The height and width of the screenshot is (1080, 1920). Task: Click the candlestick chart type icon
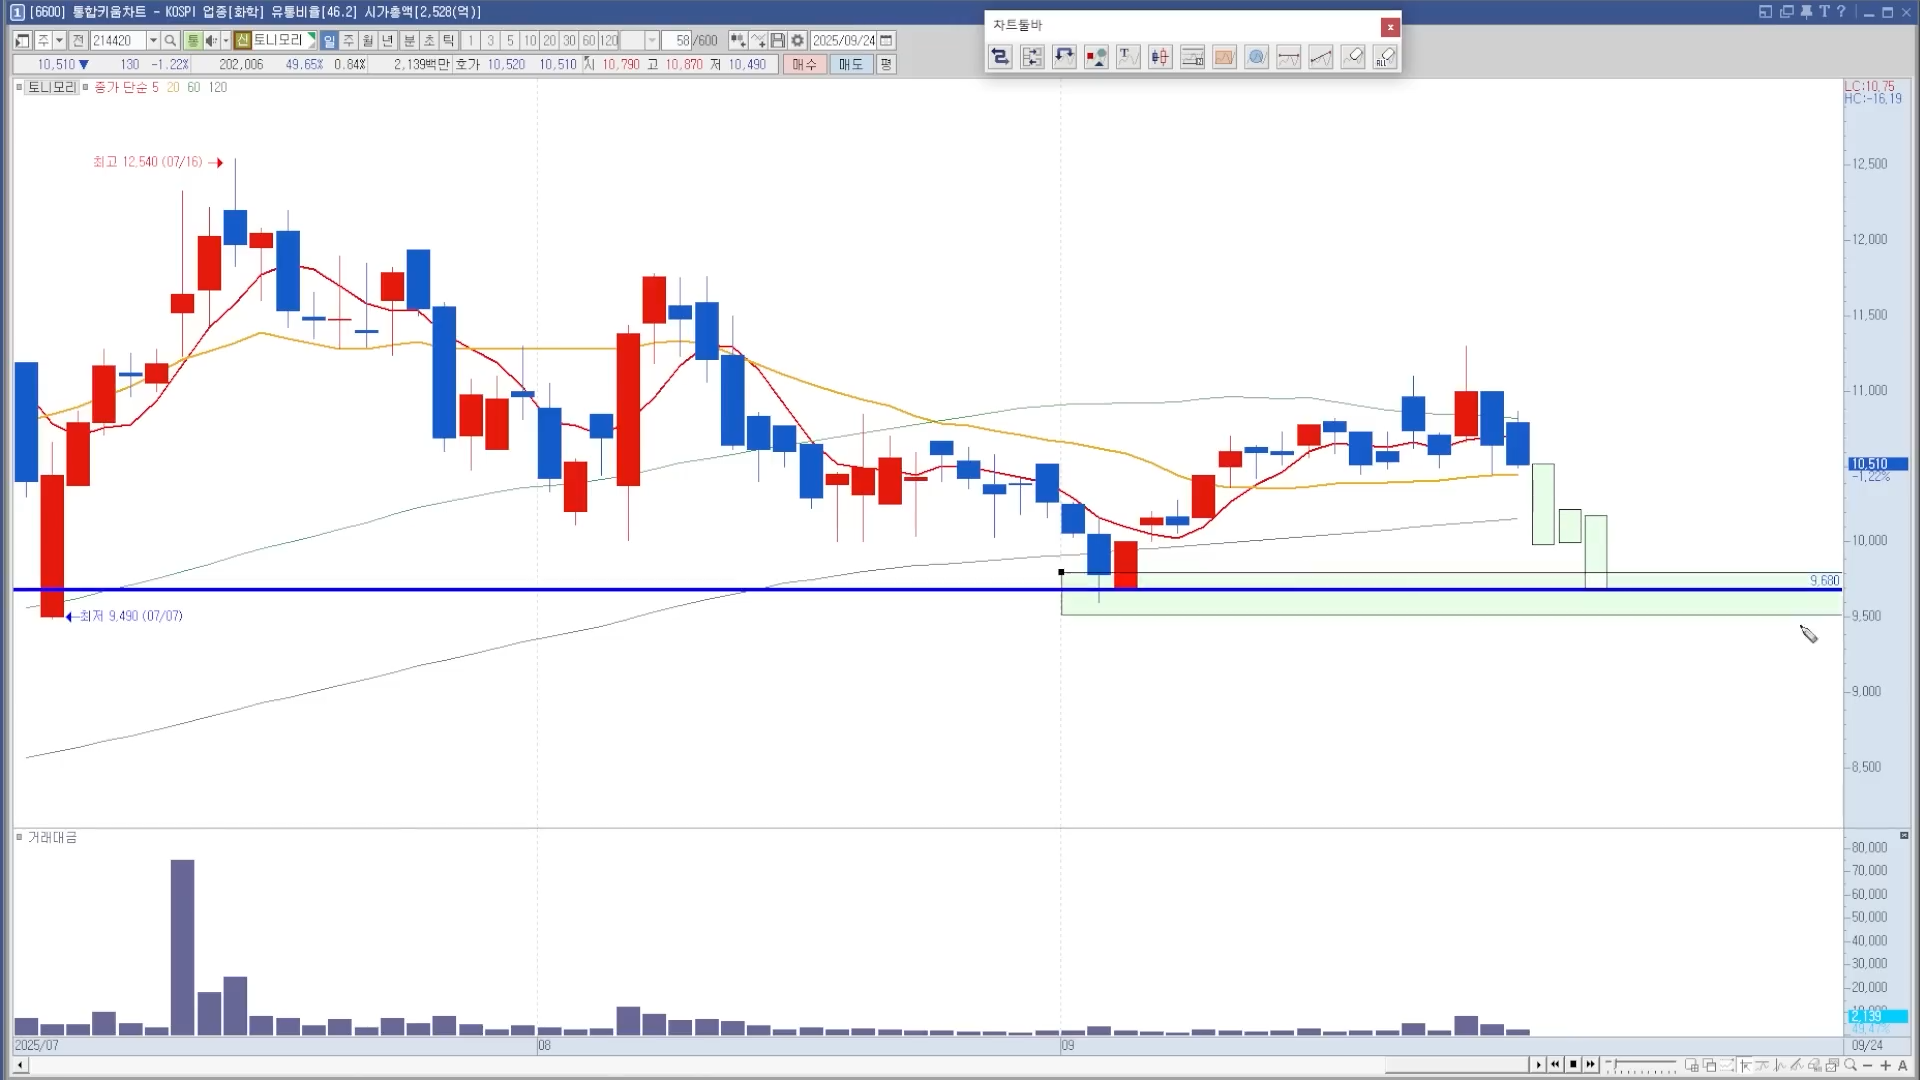pos(1160,57)
